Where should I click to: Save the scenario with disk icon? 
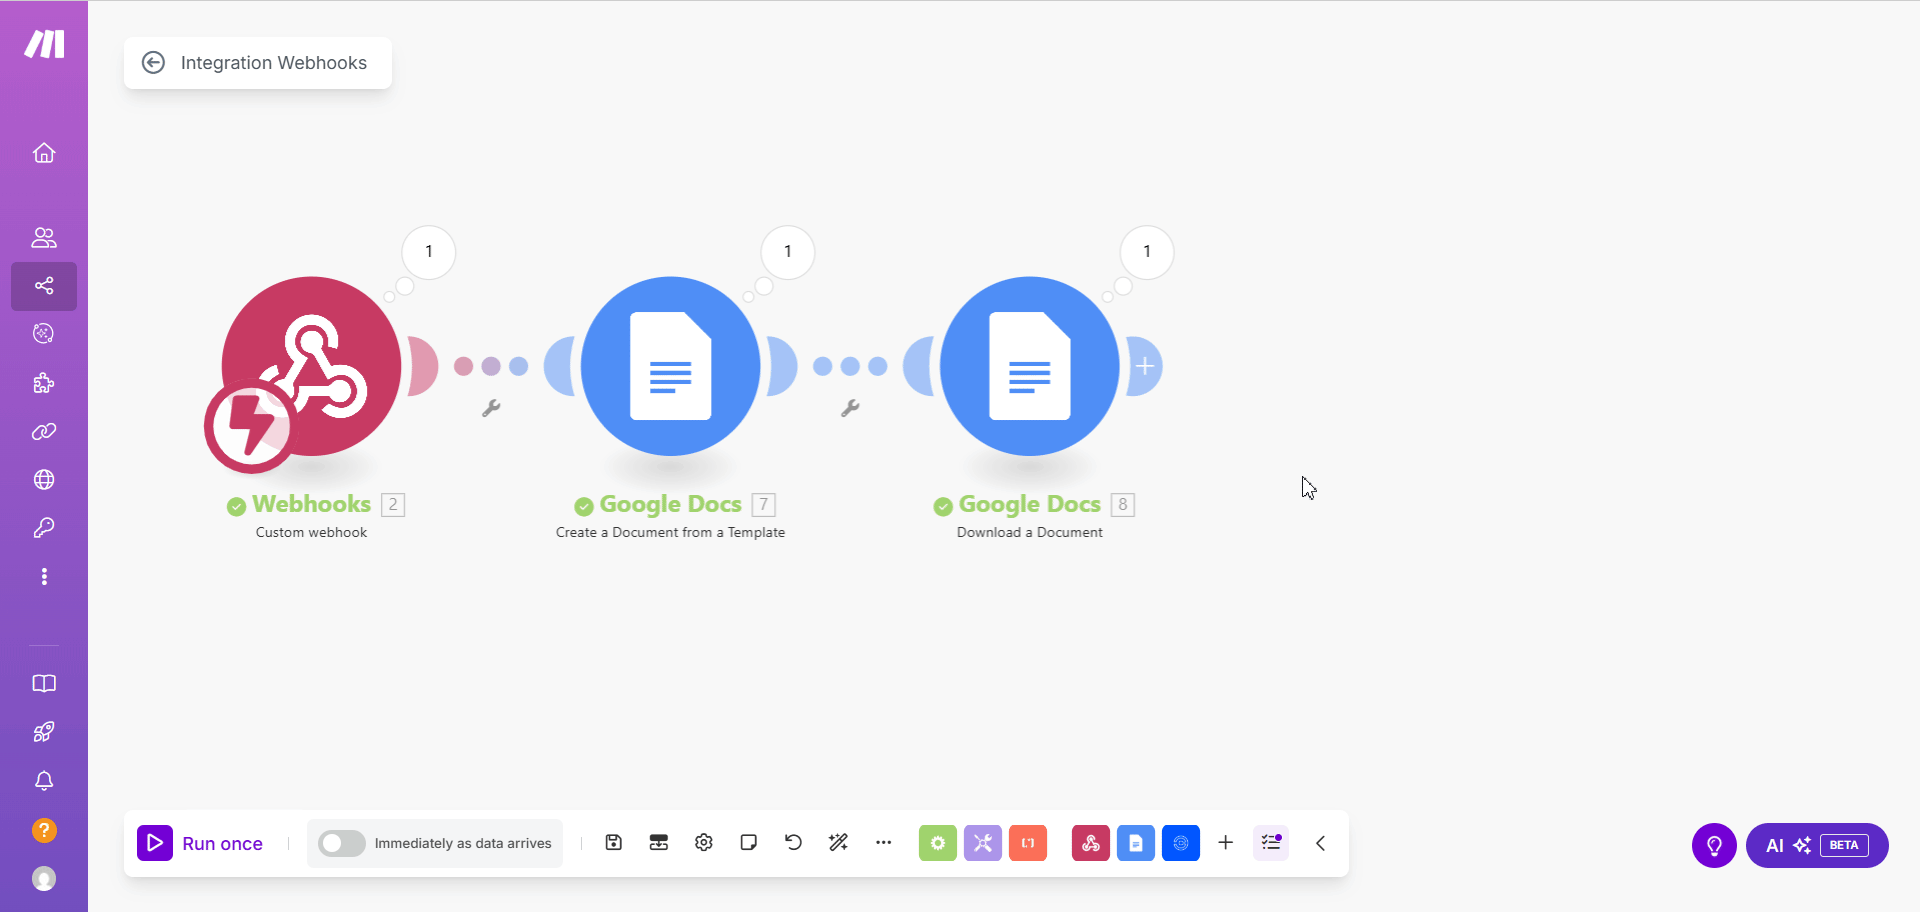coord(614,843)
